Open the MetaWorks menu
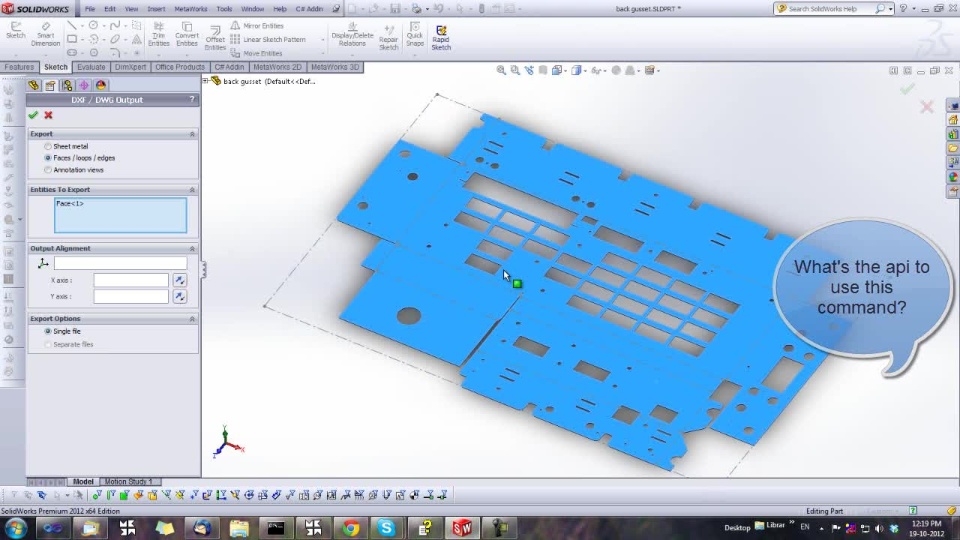 pos(190,9)
